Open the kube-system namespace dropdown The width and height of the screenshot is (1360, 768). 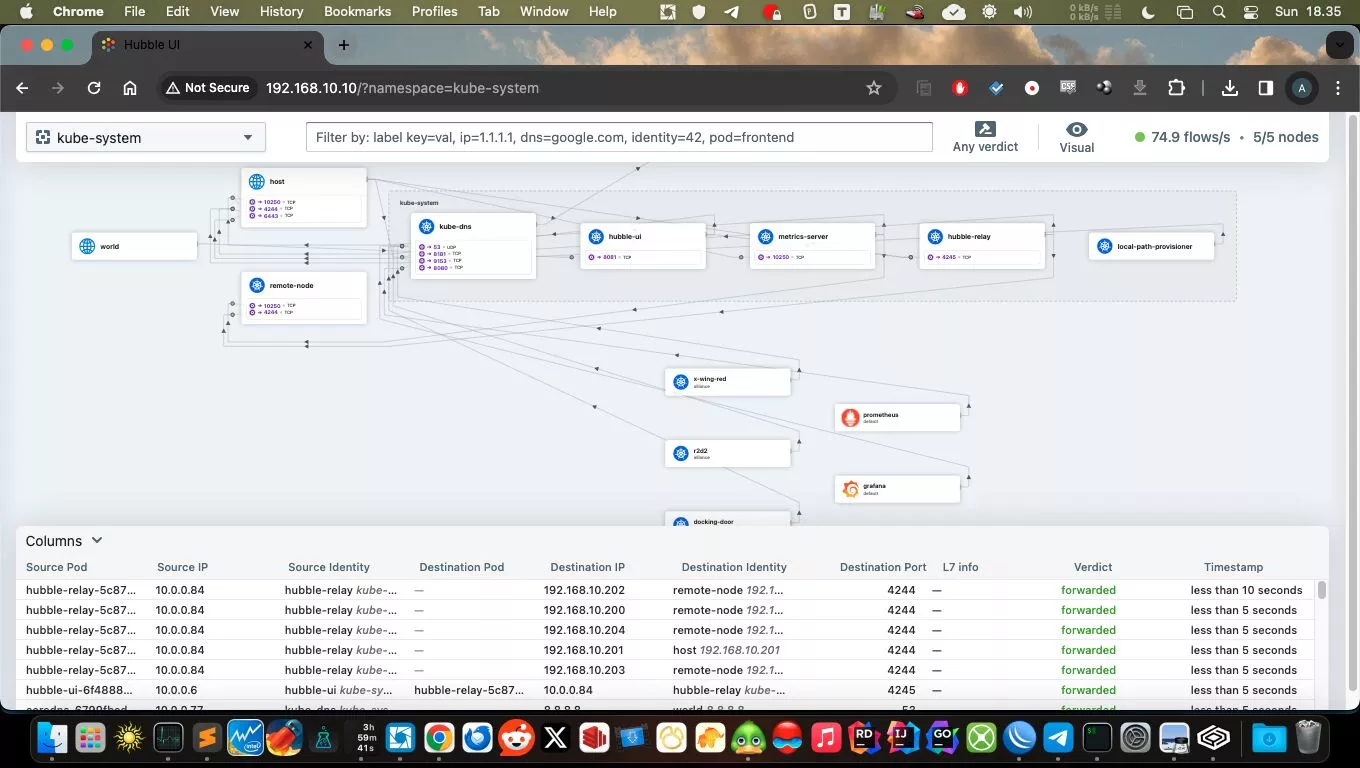146,137
